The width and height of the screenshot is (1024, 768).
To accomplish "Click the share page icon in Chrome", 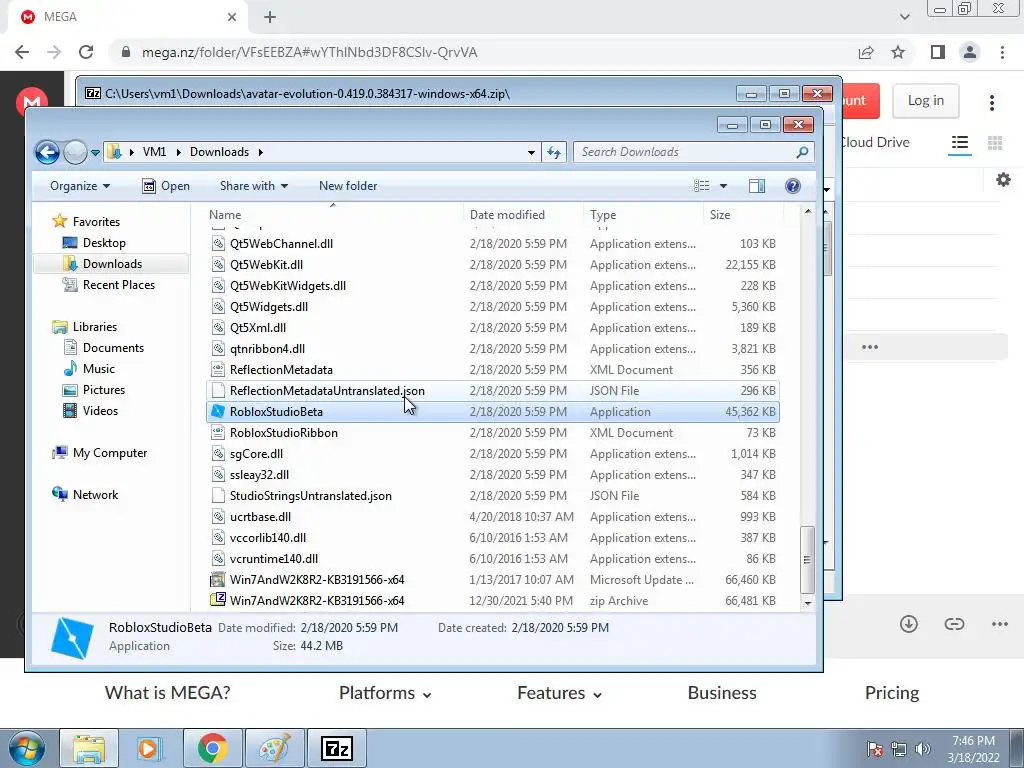I will [x=866, y=52].
